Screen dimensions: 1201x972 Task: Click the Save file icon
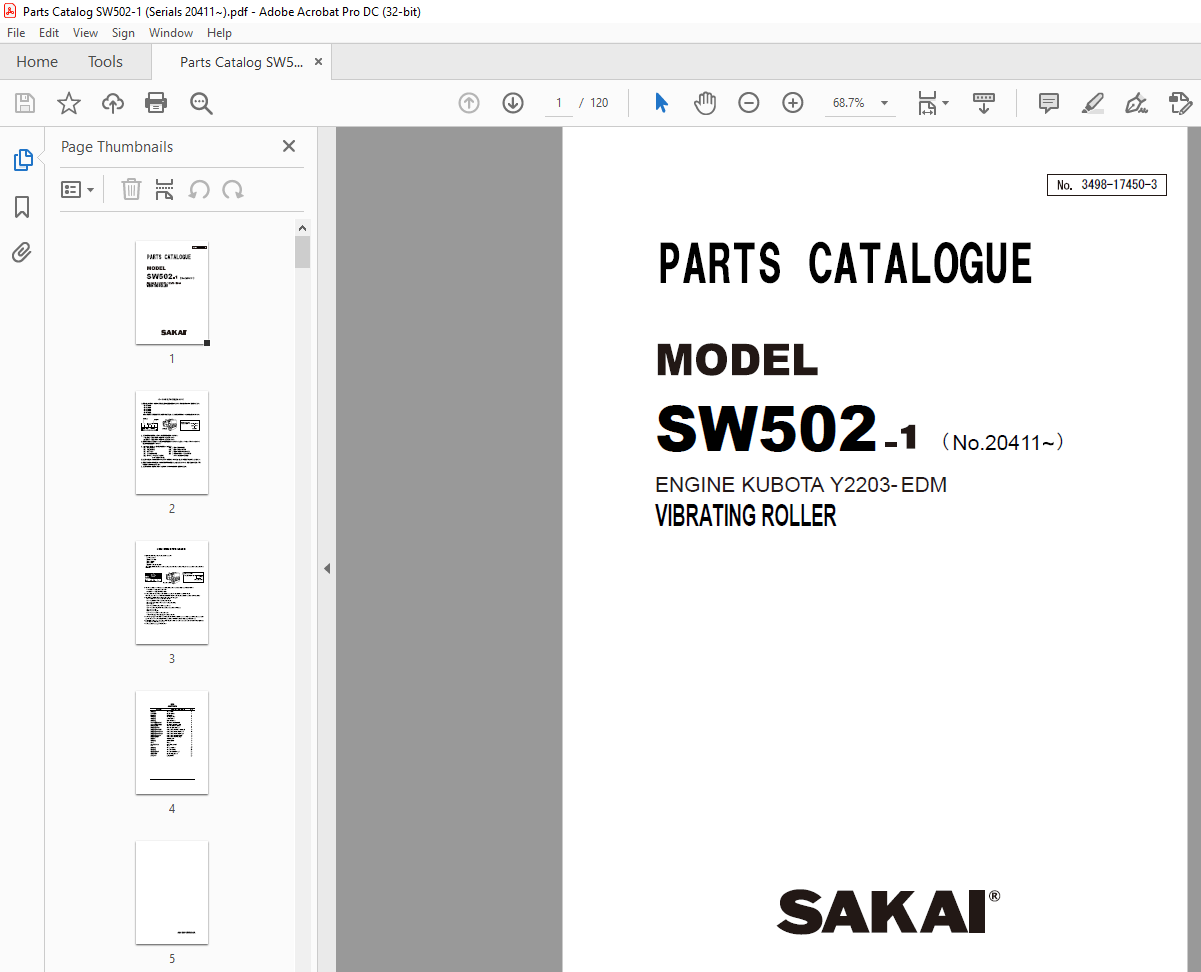click(x=25, y=103)
